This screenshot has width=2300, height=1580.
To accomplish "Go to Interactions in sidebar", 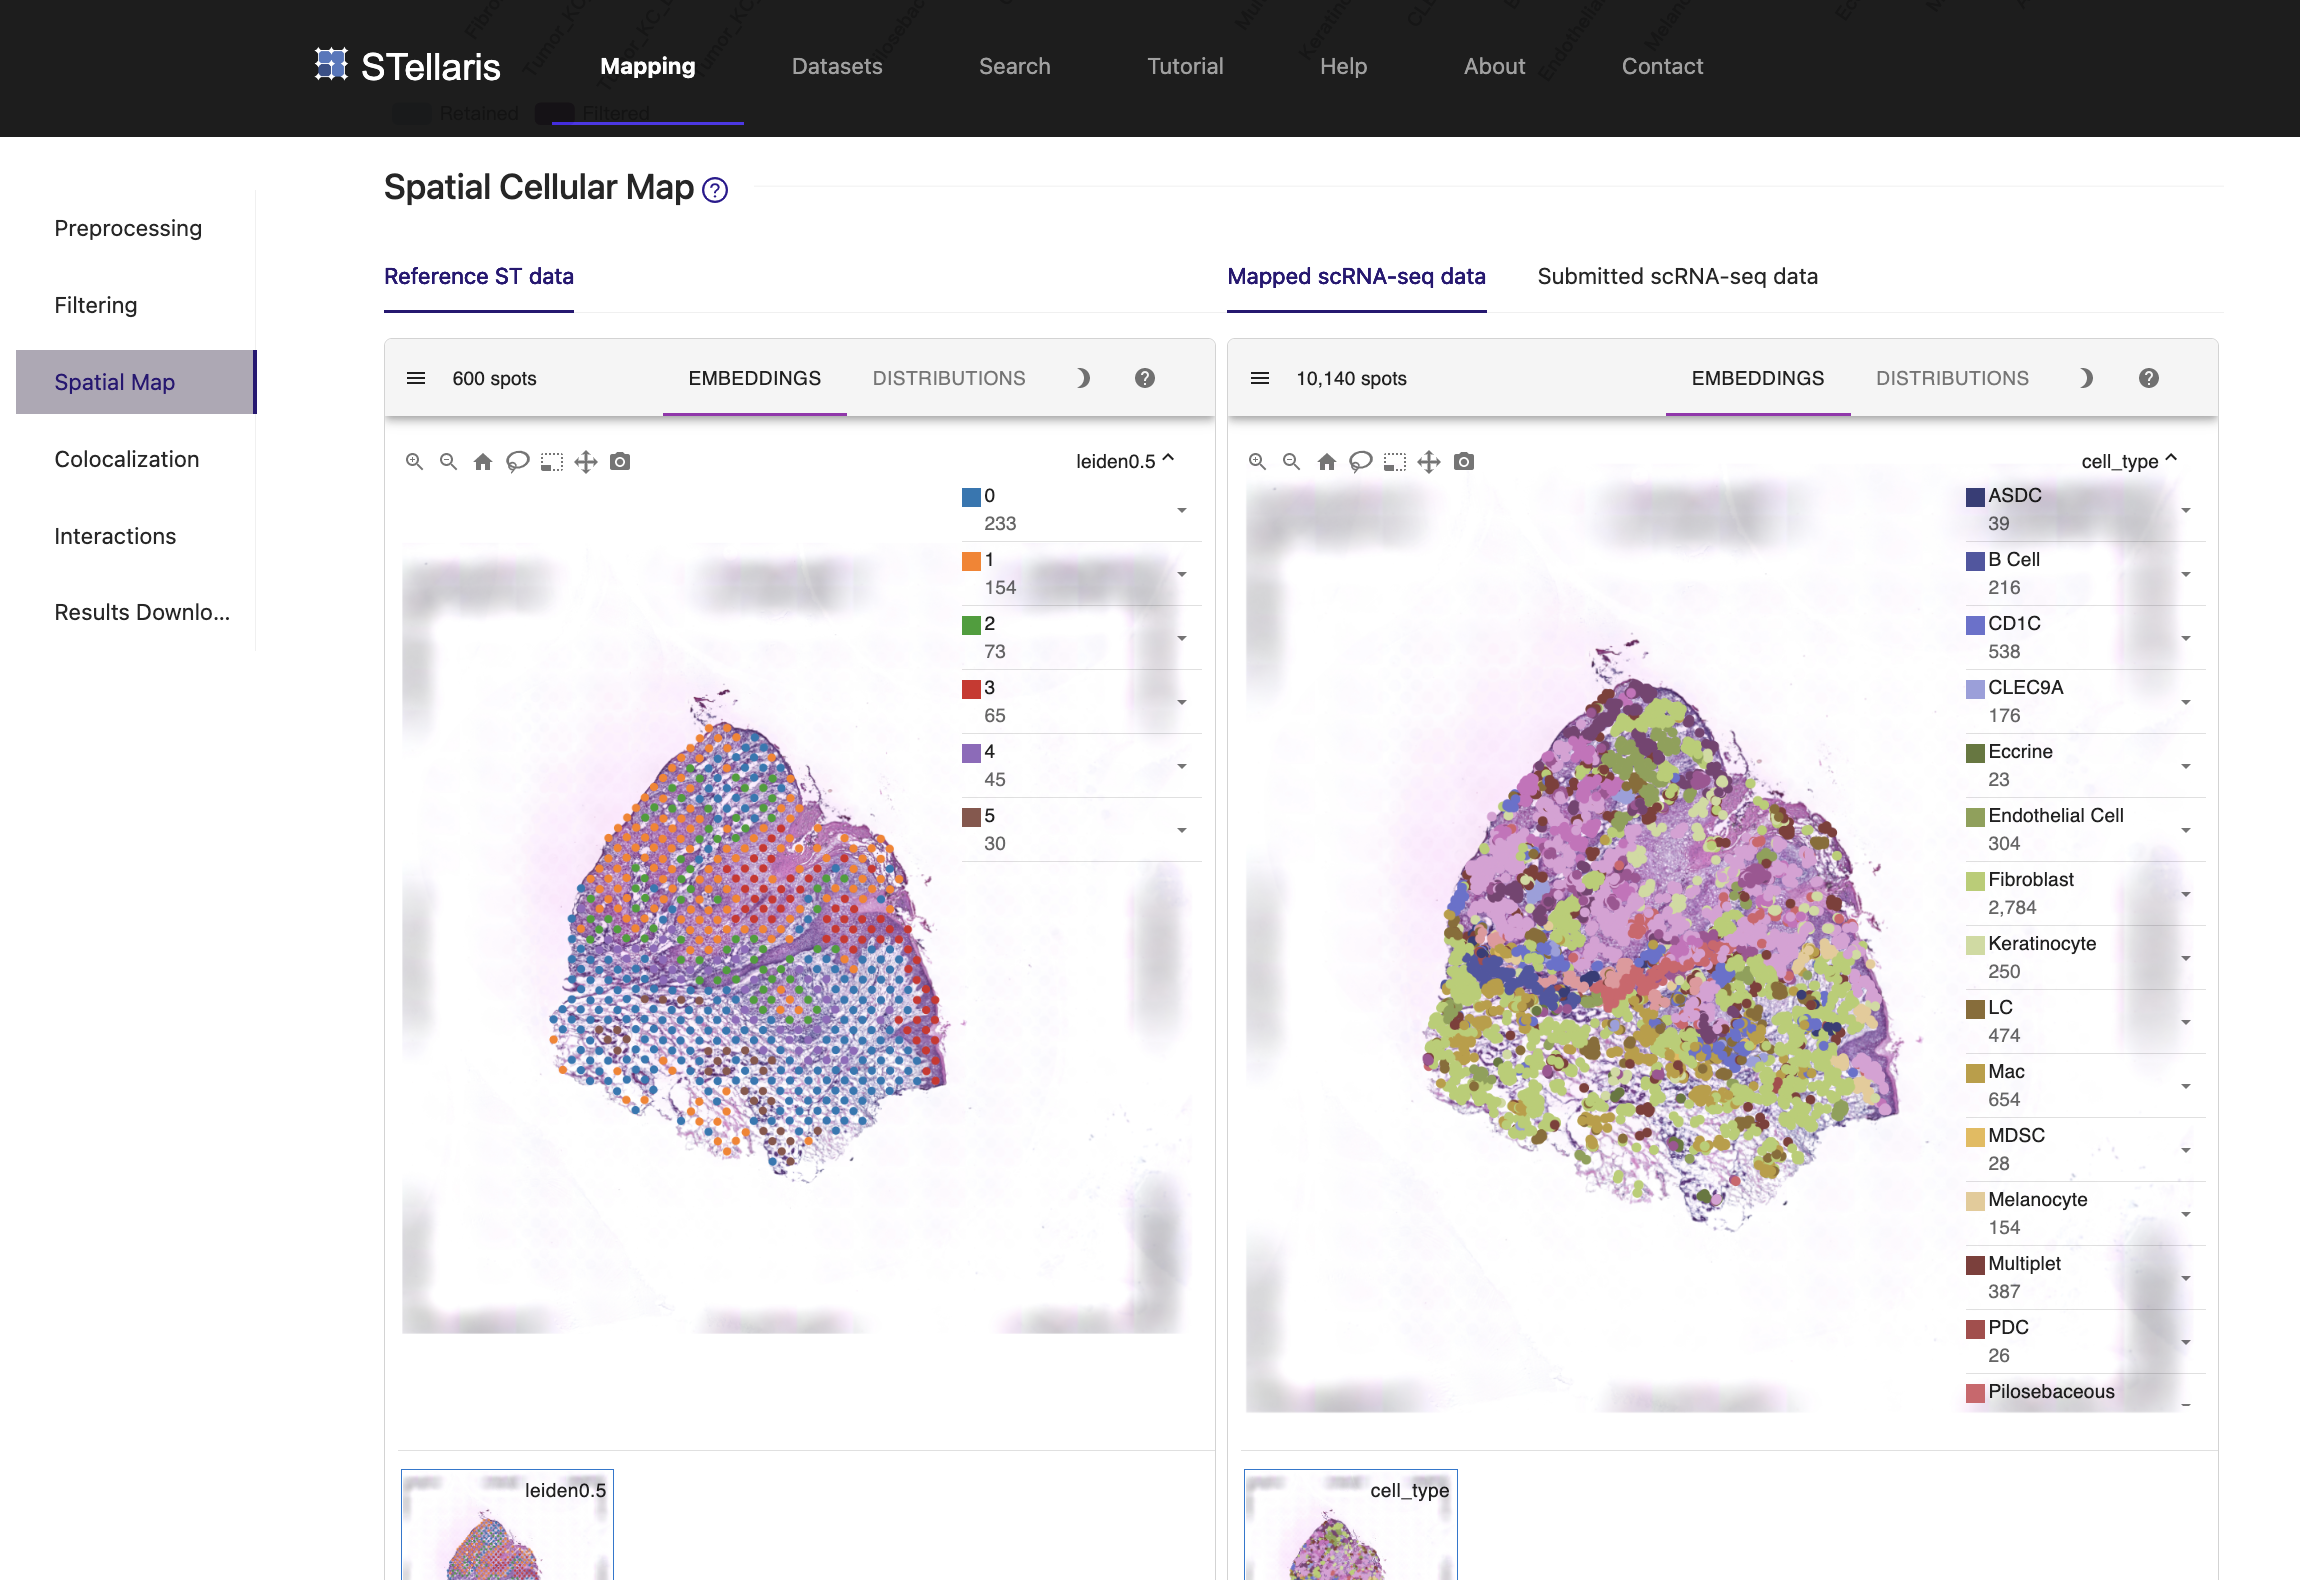I will [x=115, y=536].
